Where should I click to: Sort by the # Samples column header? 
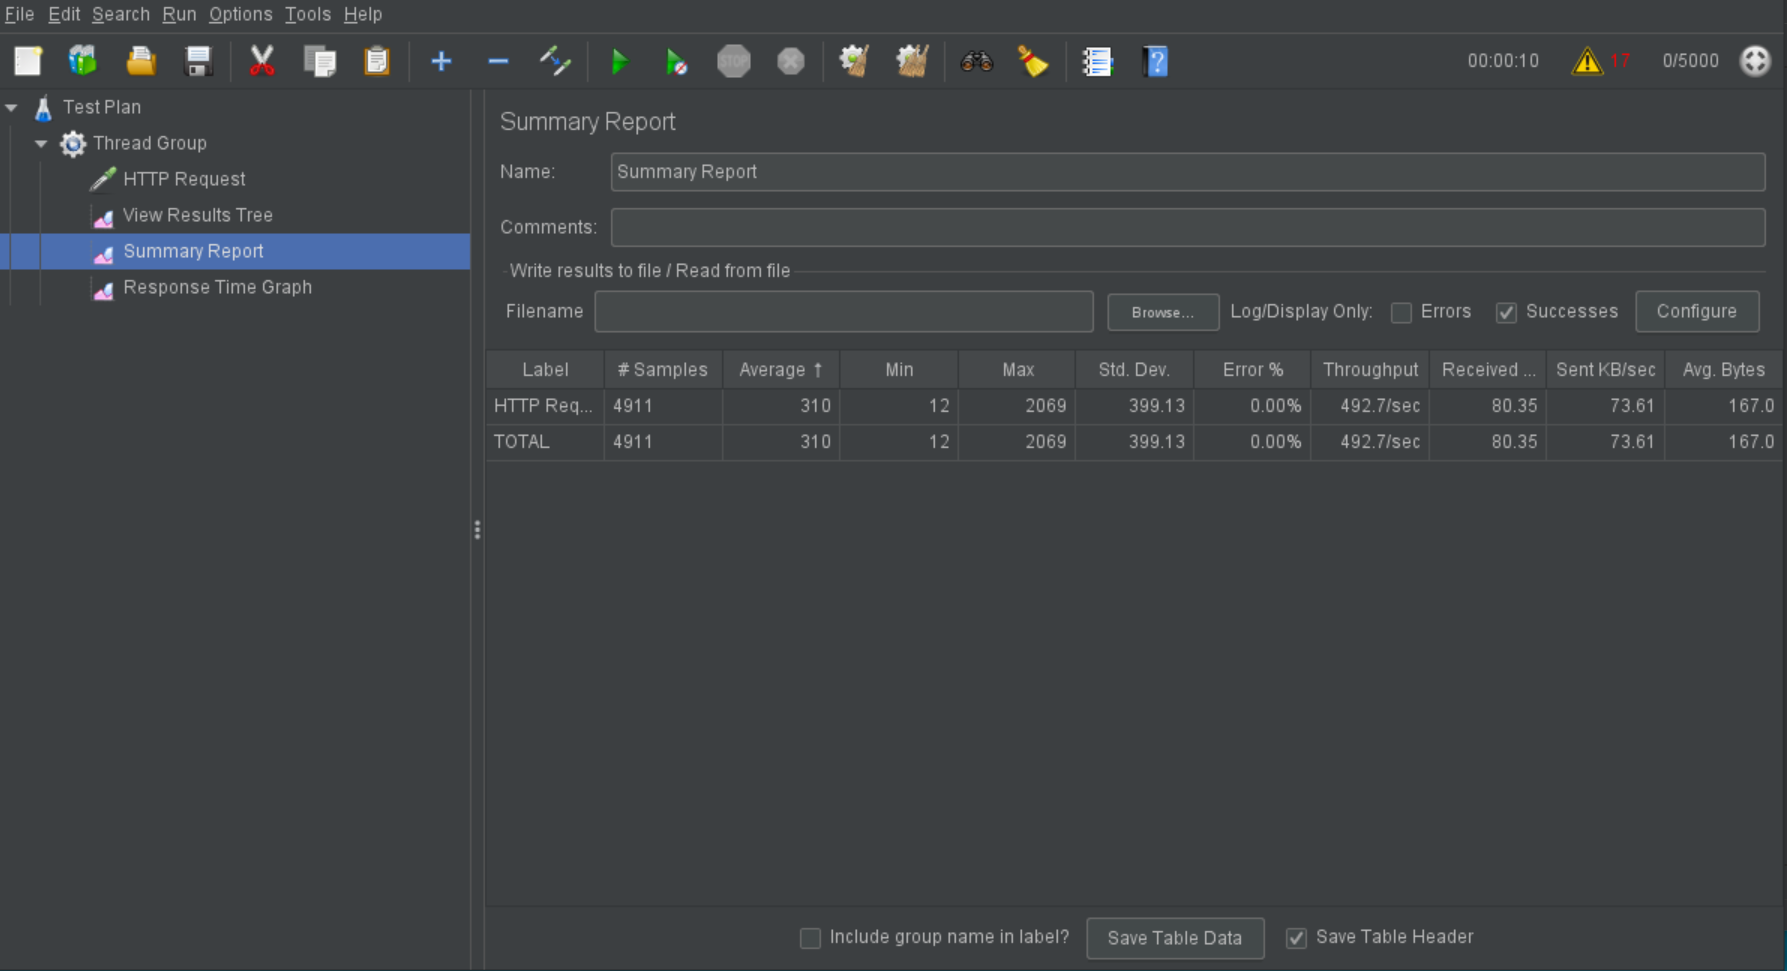coord(663,369)
